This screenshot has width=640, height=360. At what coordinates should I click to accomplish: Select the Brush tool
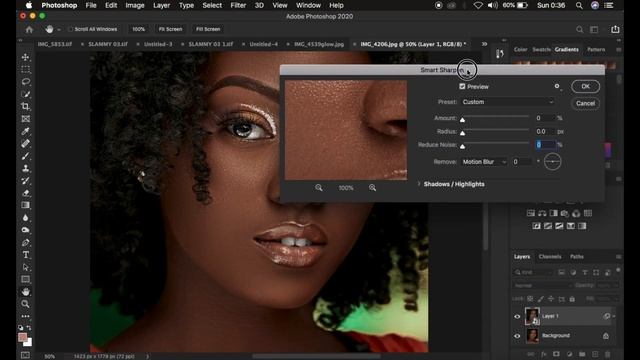(x=25, y=156)
